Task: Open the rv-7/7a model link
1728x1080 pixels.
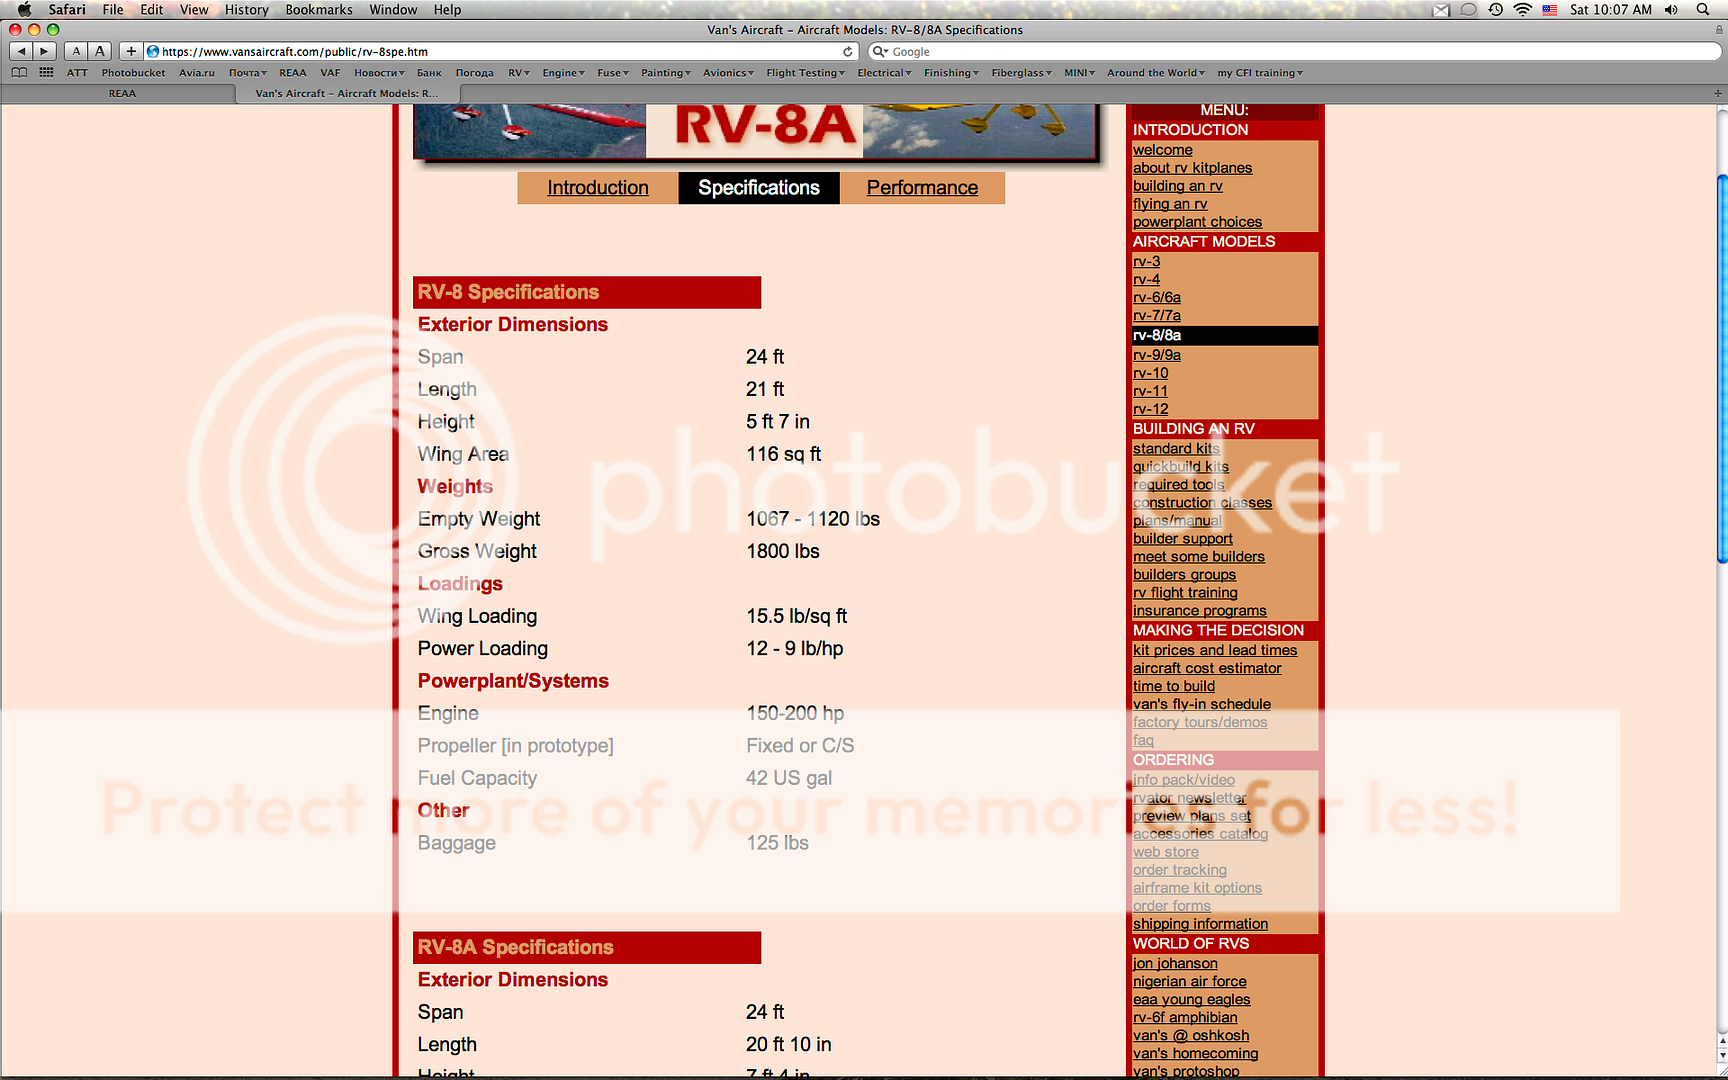Action: [x=1156, y=316]
